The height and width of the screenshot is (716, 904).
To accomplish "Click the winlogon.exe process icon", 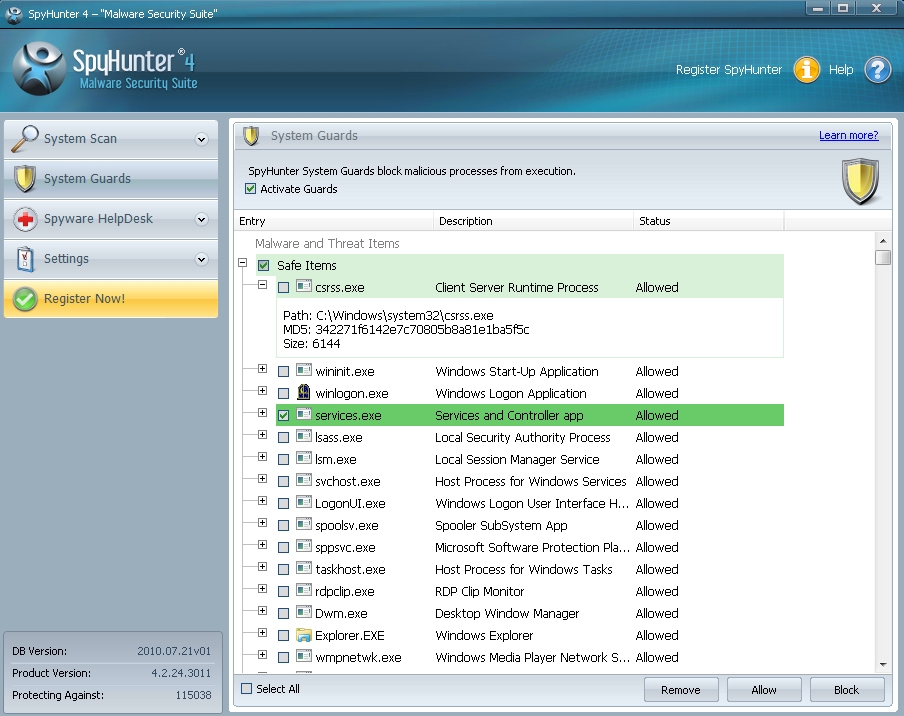I will point(304,393).
